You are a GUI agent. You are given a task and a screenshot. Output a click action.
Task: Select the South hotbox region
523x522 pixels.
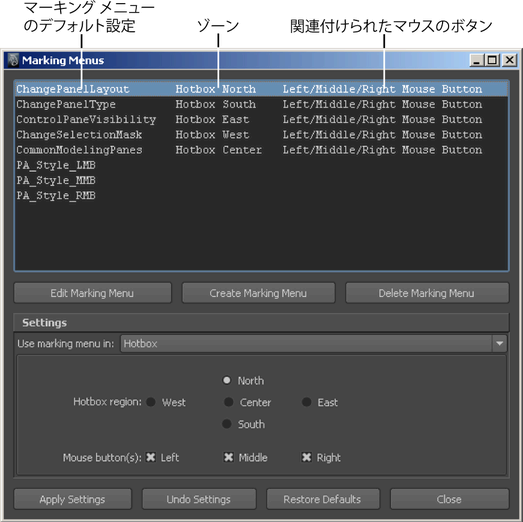point(226,424)
